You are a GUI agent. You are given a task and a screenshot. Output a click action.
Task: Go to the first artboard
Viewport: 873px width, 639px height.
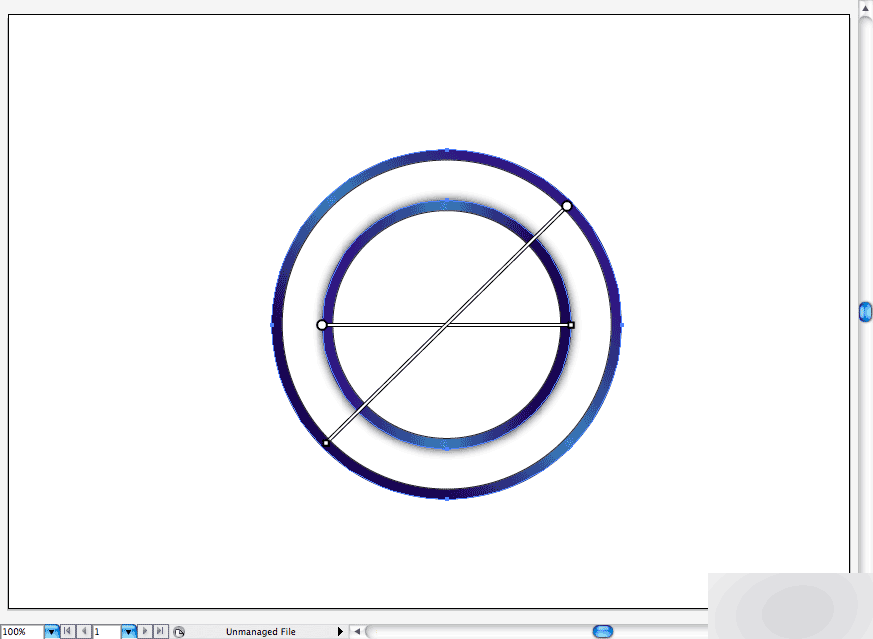pos(67,631)
